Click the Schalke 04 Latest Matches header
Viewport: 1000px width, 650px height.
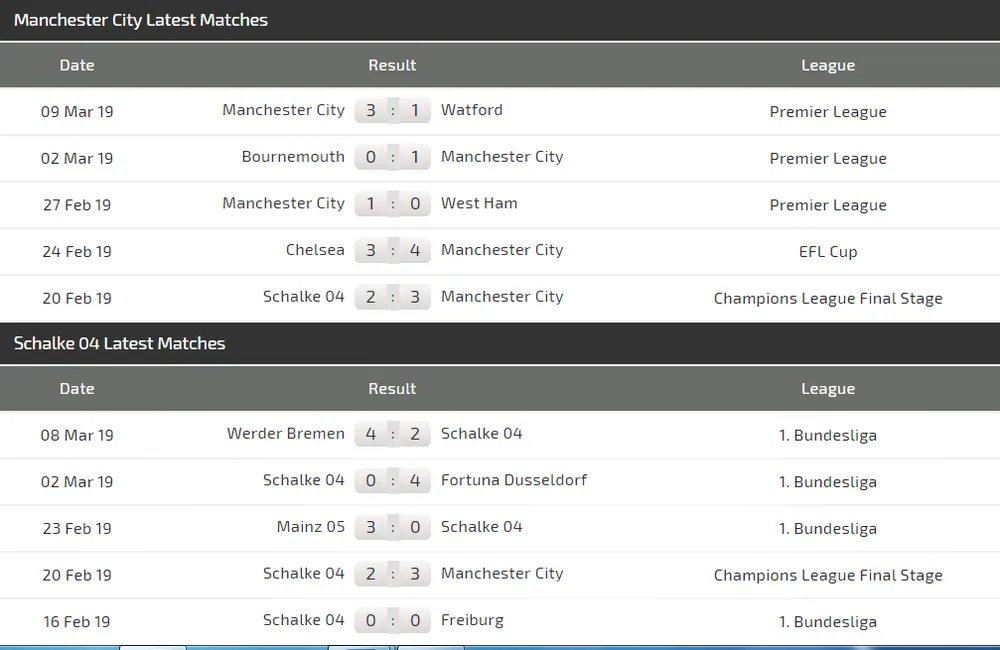(x=120, y=343)
